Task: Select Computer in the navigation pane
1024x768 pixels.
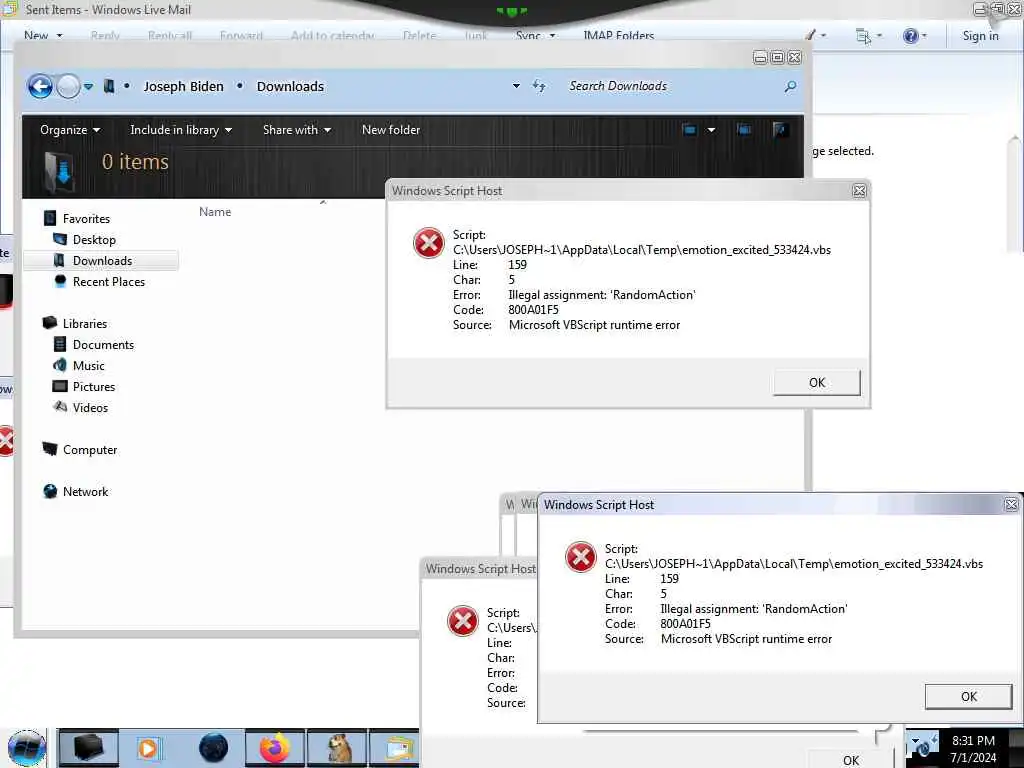Action: (x=90, y=449)
